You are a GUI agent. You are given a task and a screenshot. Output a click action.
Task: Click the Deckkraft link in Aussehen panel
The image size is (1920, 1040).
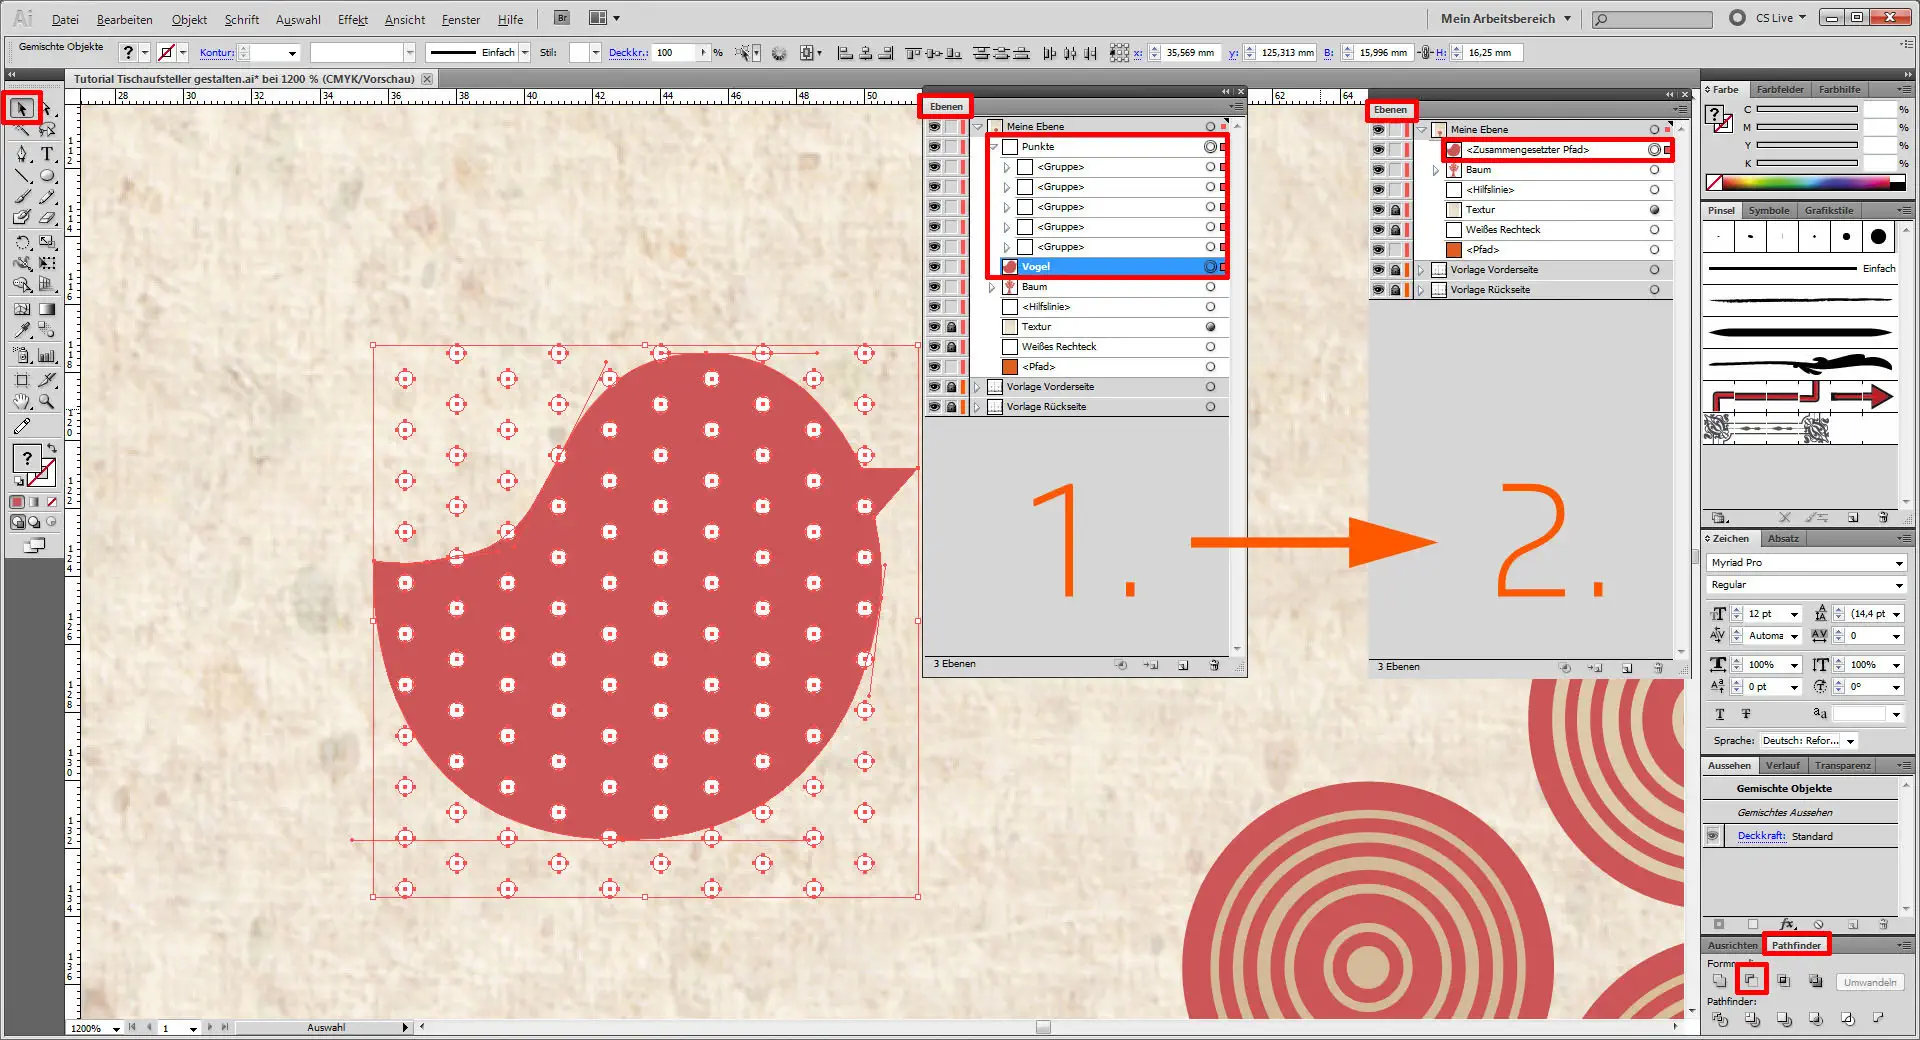(1761, 836)
